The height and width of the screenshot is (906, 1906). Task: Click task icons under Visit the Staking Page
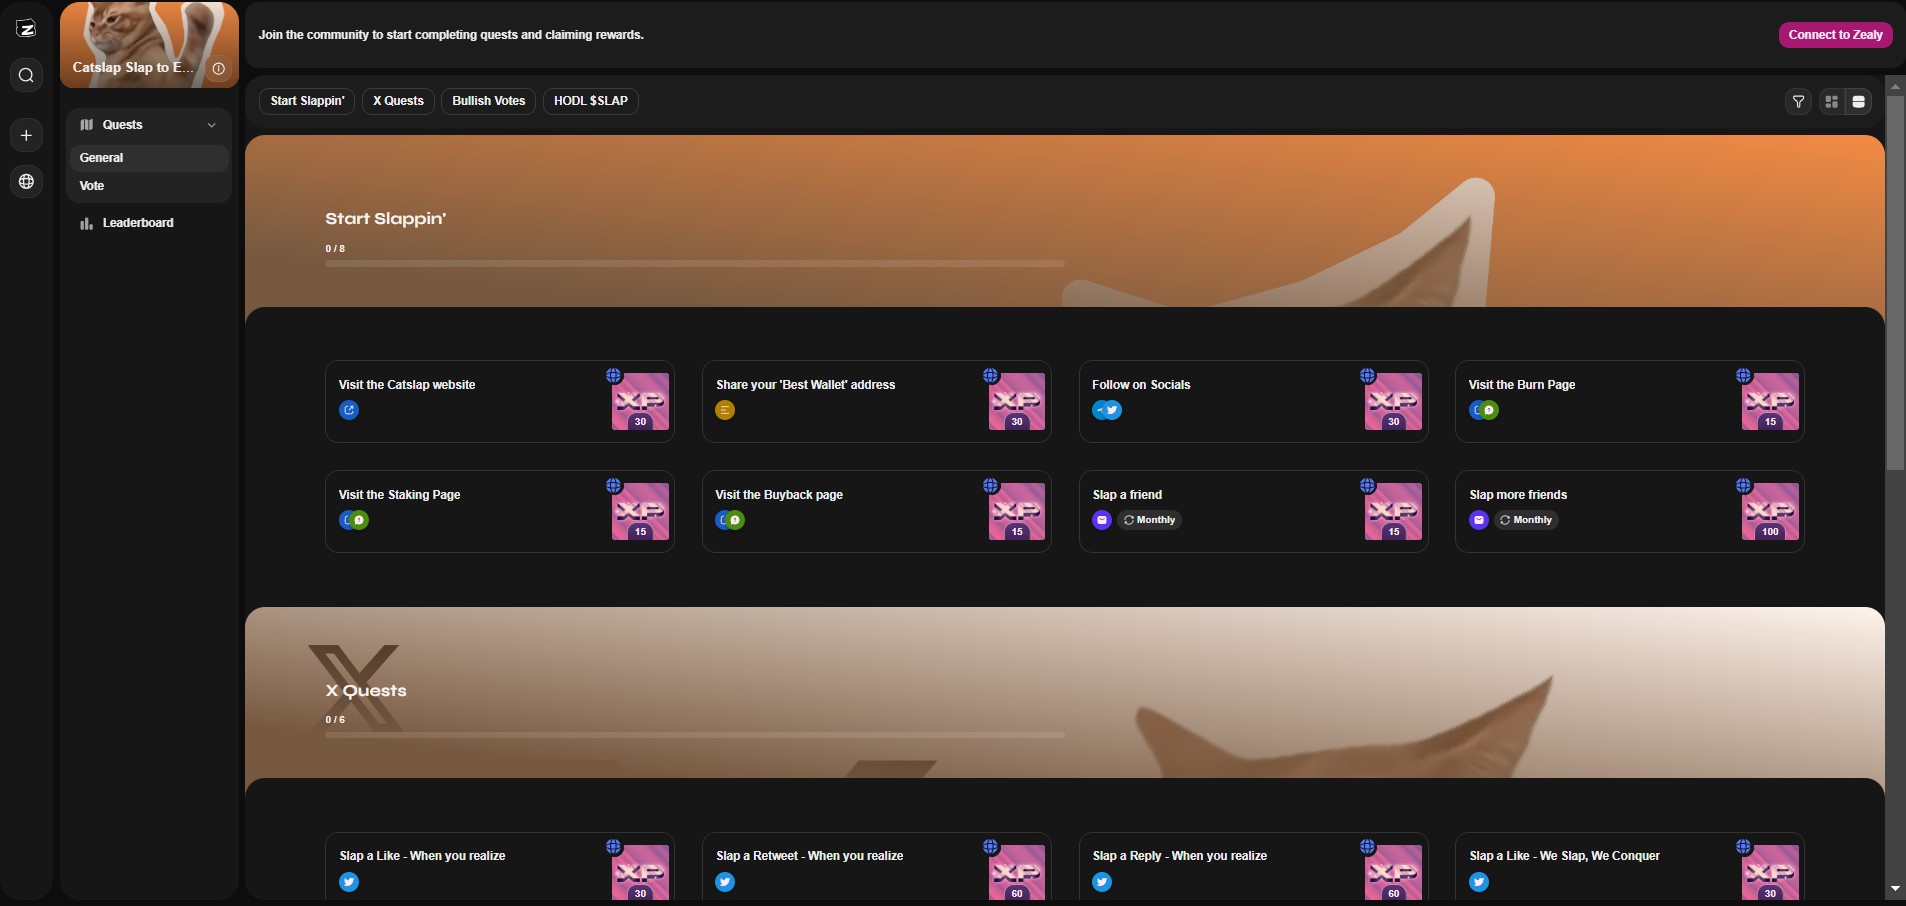click(354, 520)
